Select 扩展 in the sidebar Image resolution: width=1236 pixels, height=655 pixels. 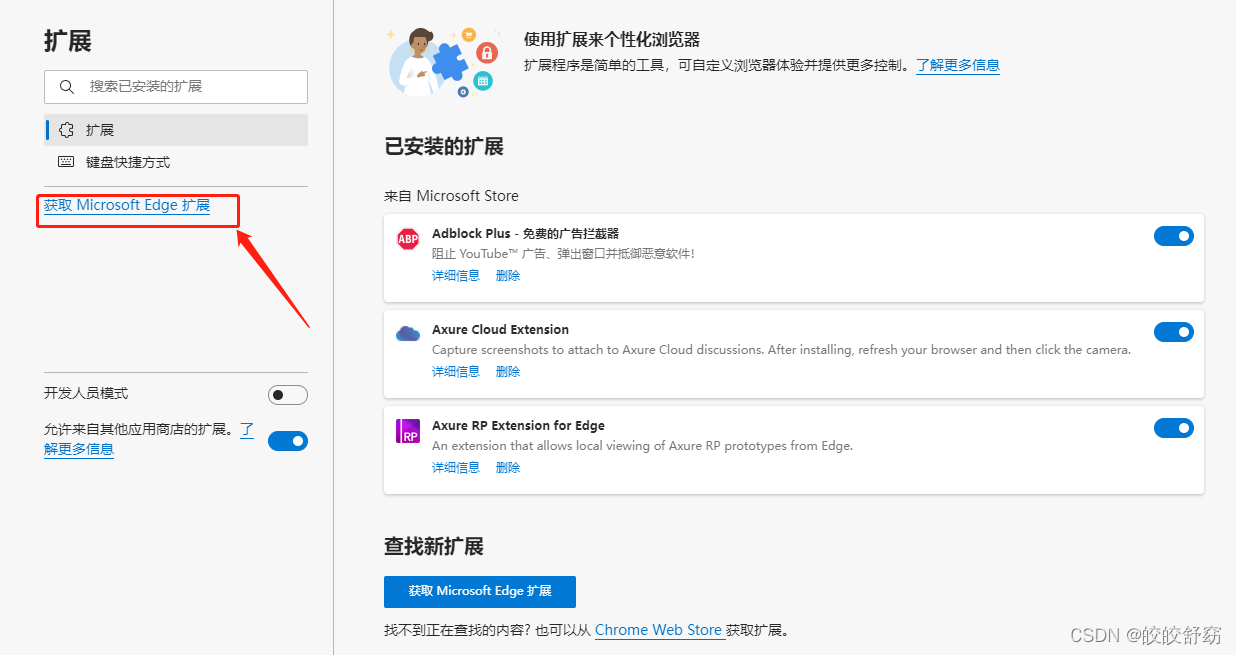176,130
